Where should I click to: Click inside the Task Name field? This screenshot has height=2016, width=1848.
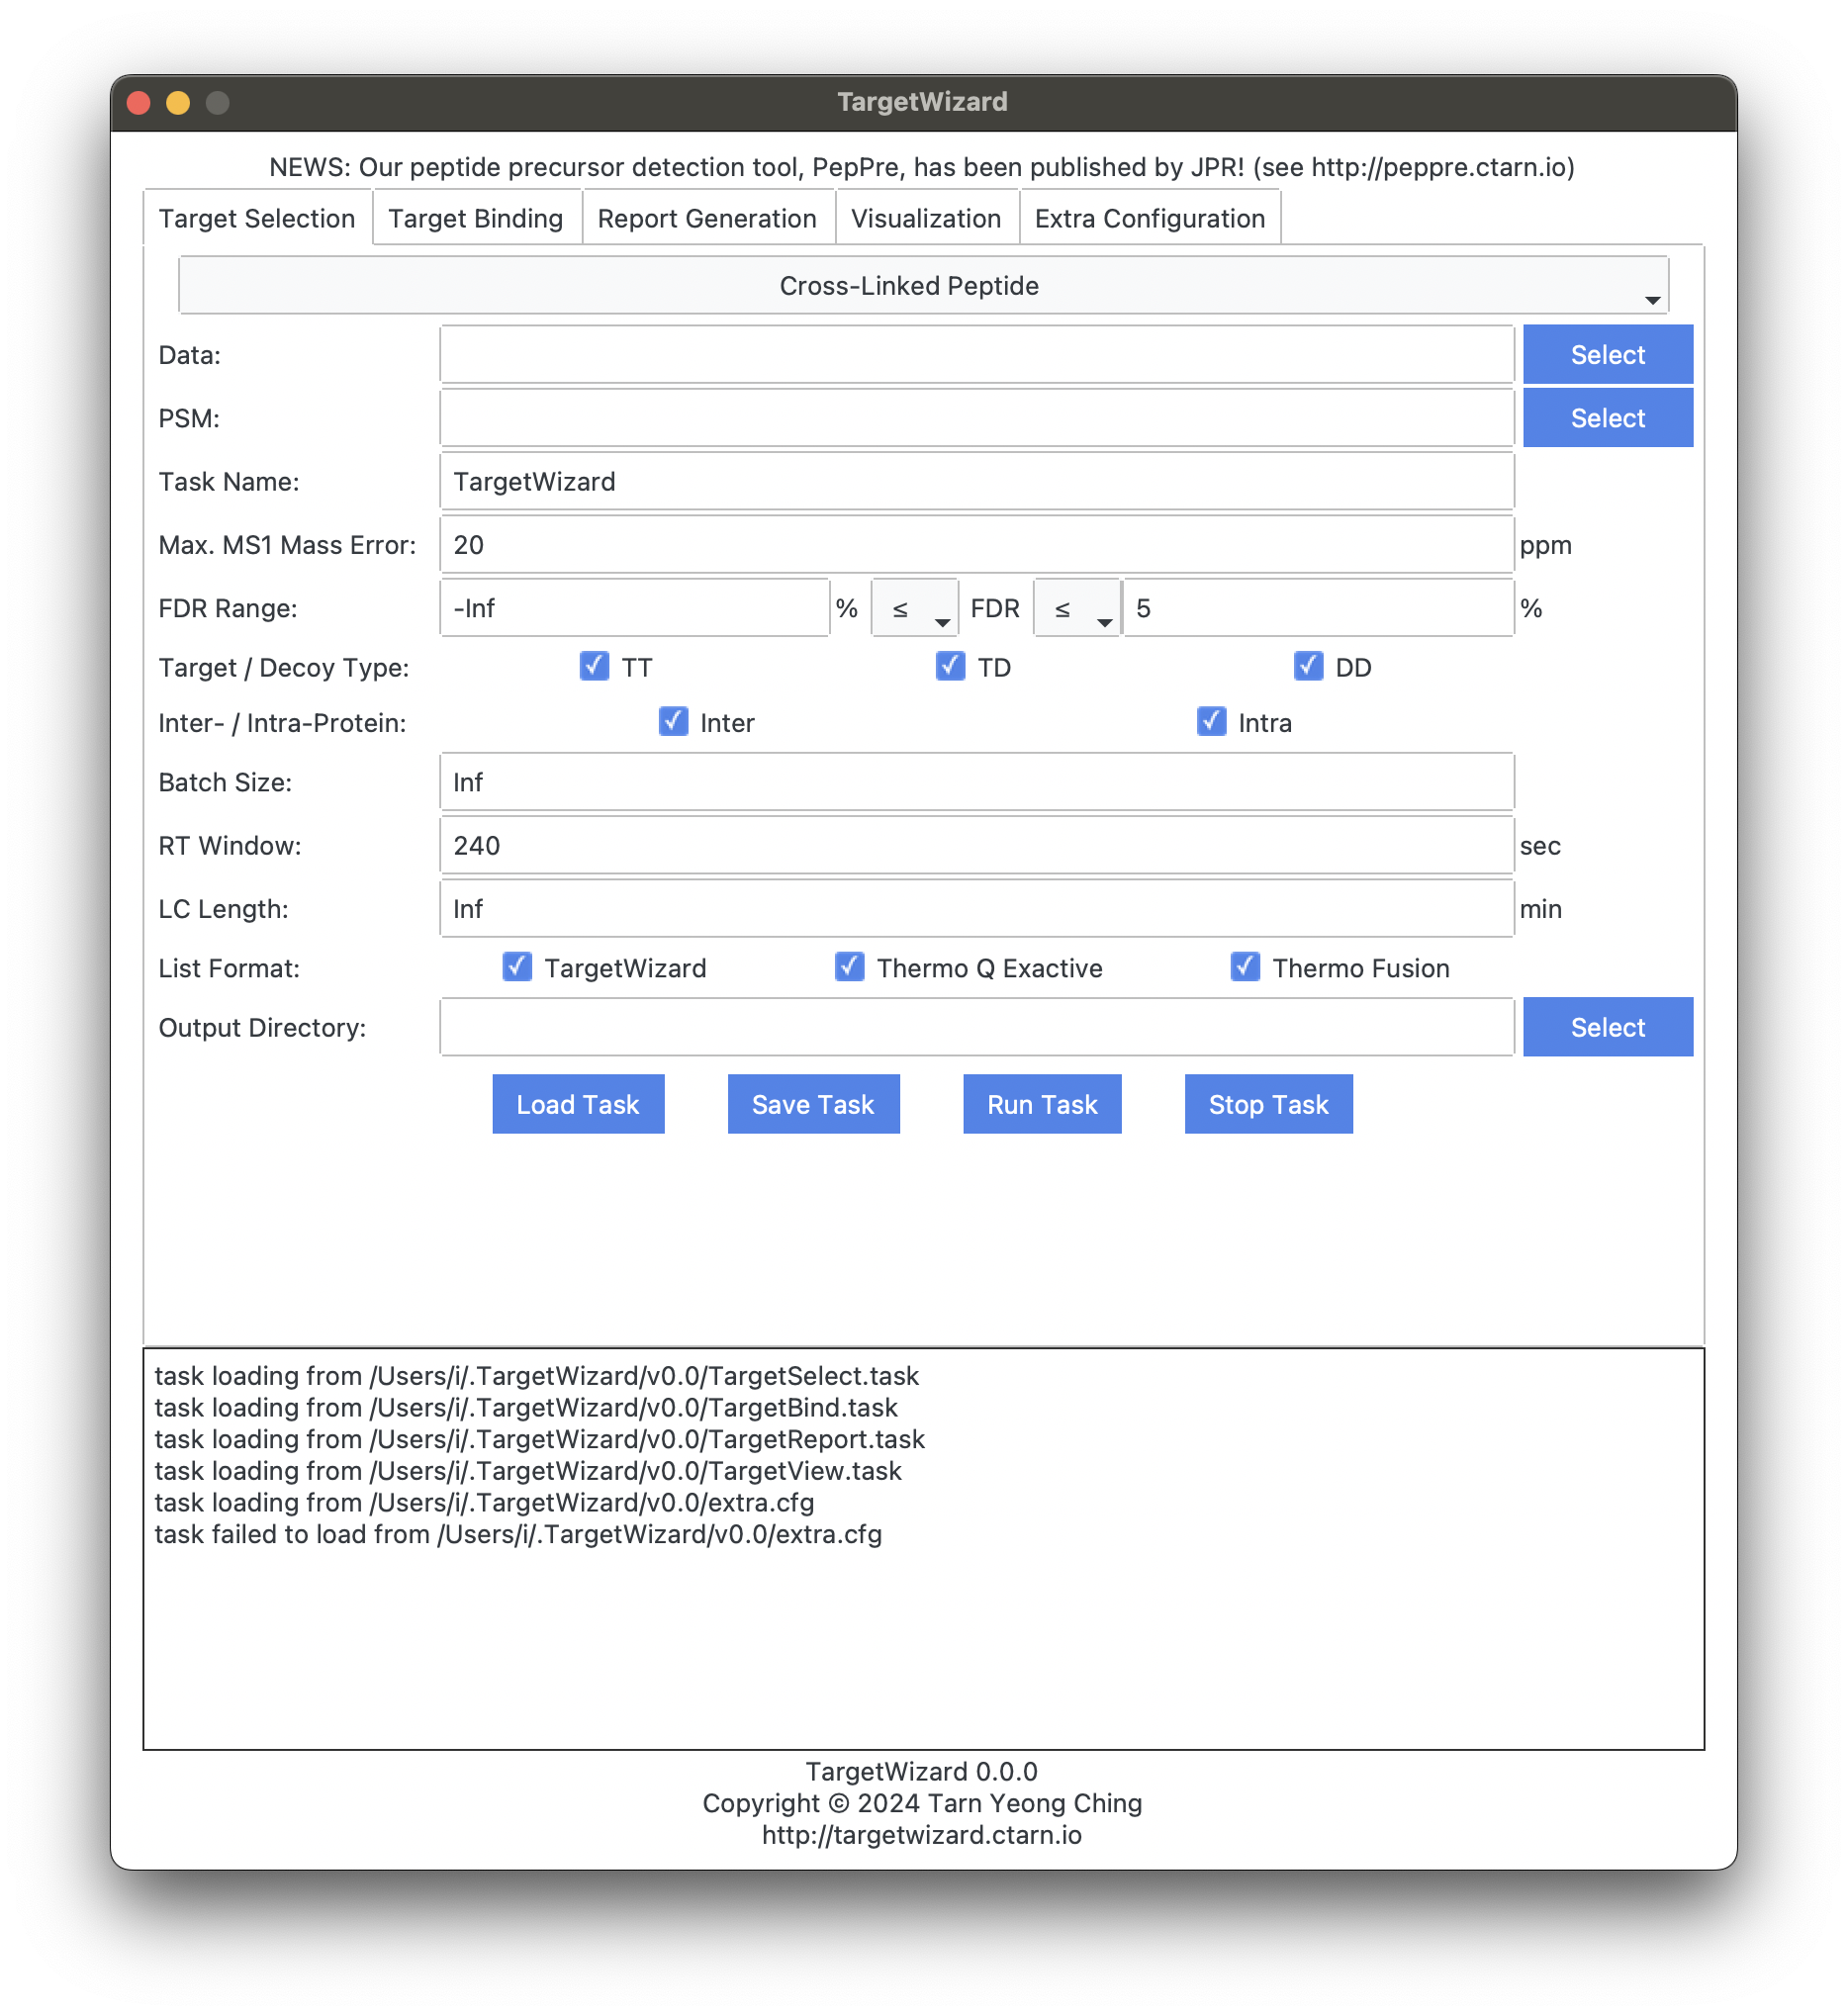(977, 481)
